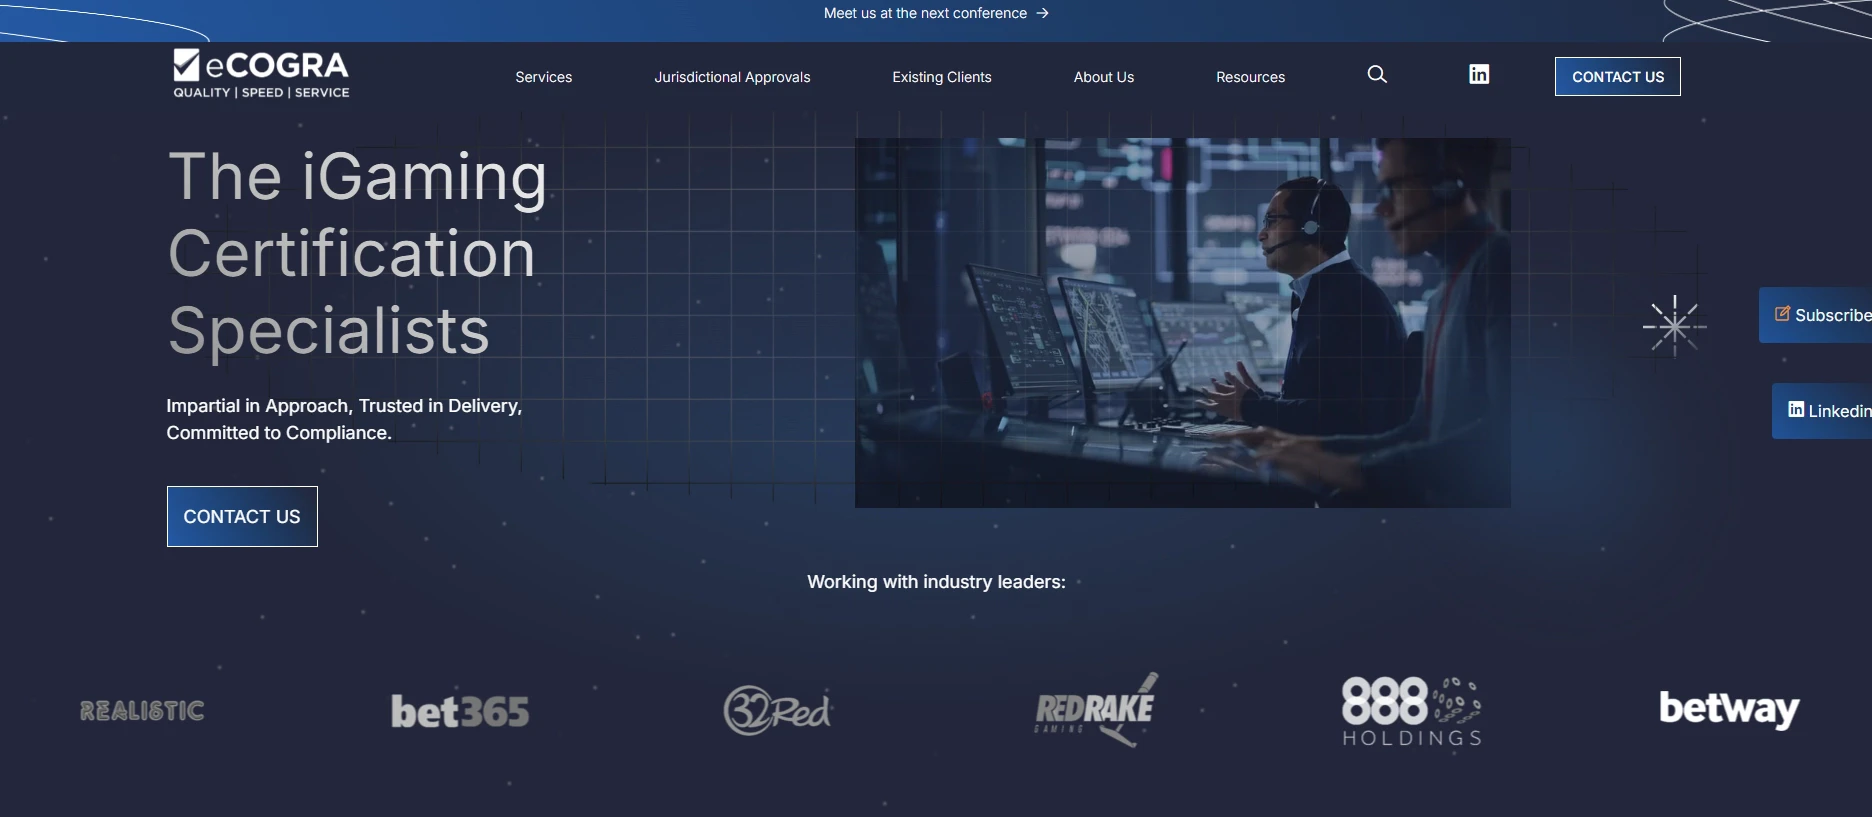The width and height of the screenshot is (1872, 817).
Task: Open the Resources menu
Action: click(1250, 77)
